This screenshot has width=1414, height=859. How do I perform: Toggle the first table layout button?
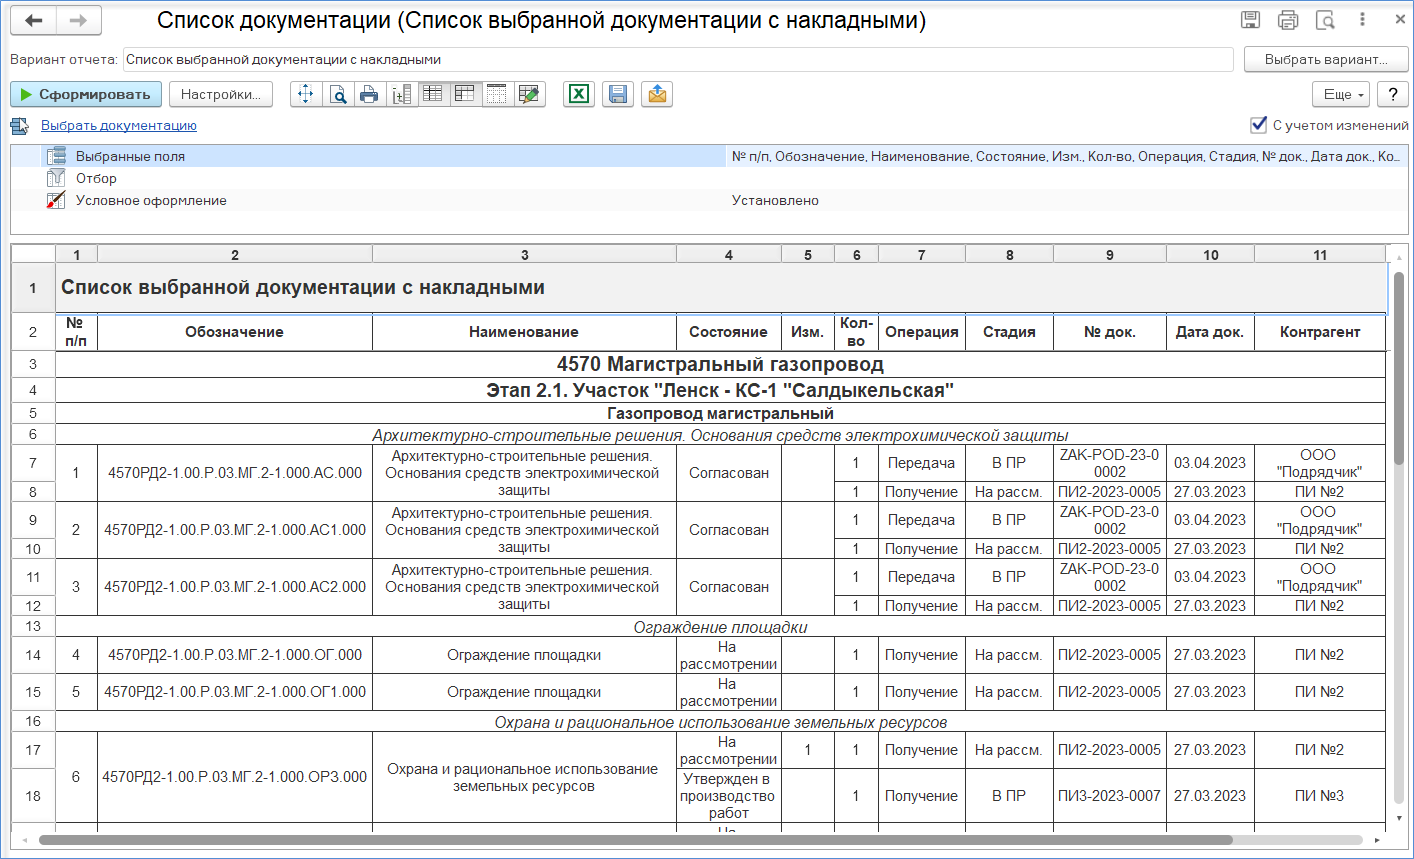click(x=433, y=94)
